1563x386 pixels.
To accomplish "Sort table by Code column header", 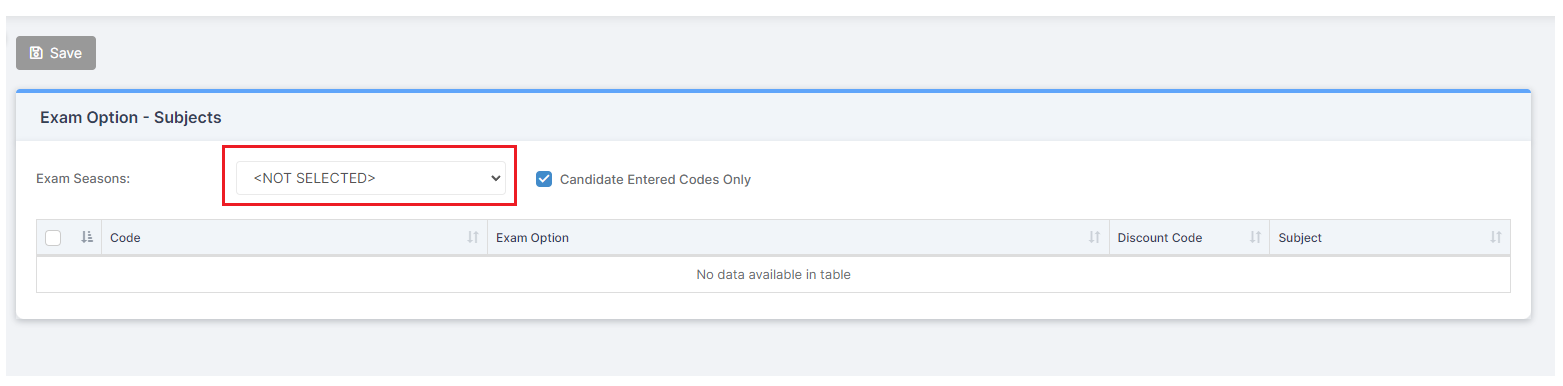I will click(125, 238).
